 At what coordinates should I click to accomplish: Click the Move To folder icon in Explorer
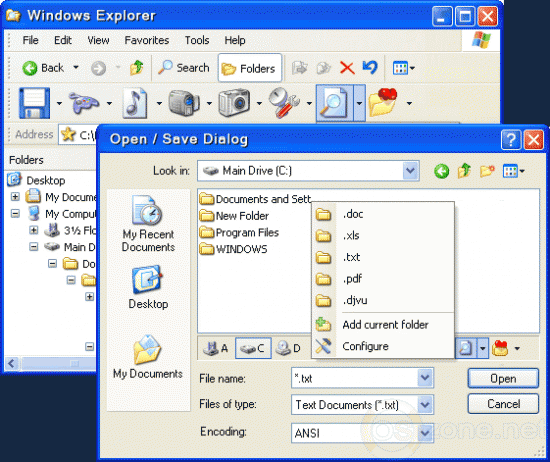pos(300,68)
